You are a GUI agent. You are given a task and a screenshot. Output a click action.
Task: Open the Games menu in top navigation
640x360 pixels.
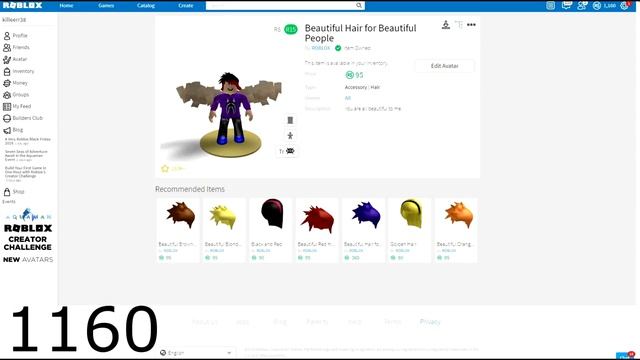pyautogui.click(x=106, y=6)
